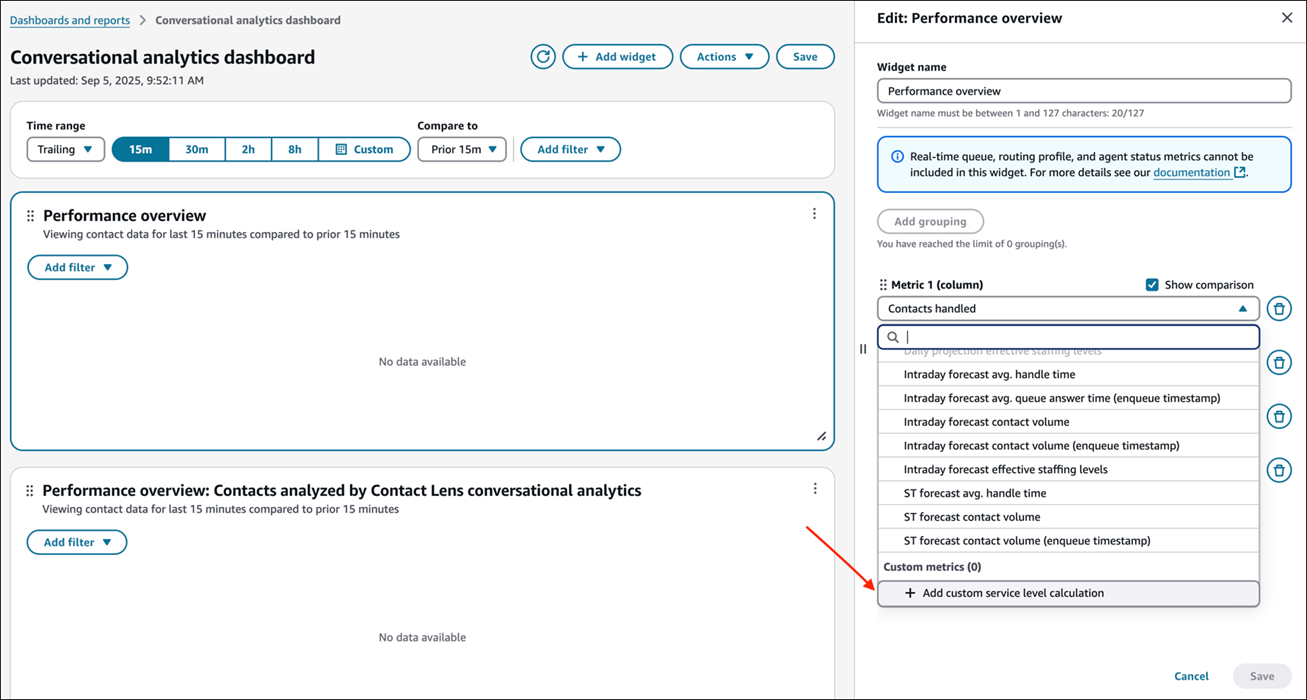Open the documentation link
Image resolution: width=1307 pixels, height=700 pixels.
[1191, 172]
